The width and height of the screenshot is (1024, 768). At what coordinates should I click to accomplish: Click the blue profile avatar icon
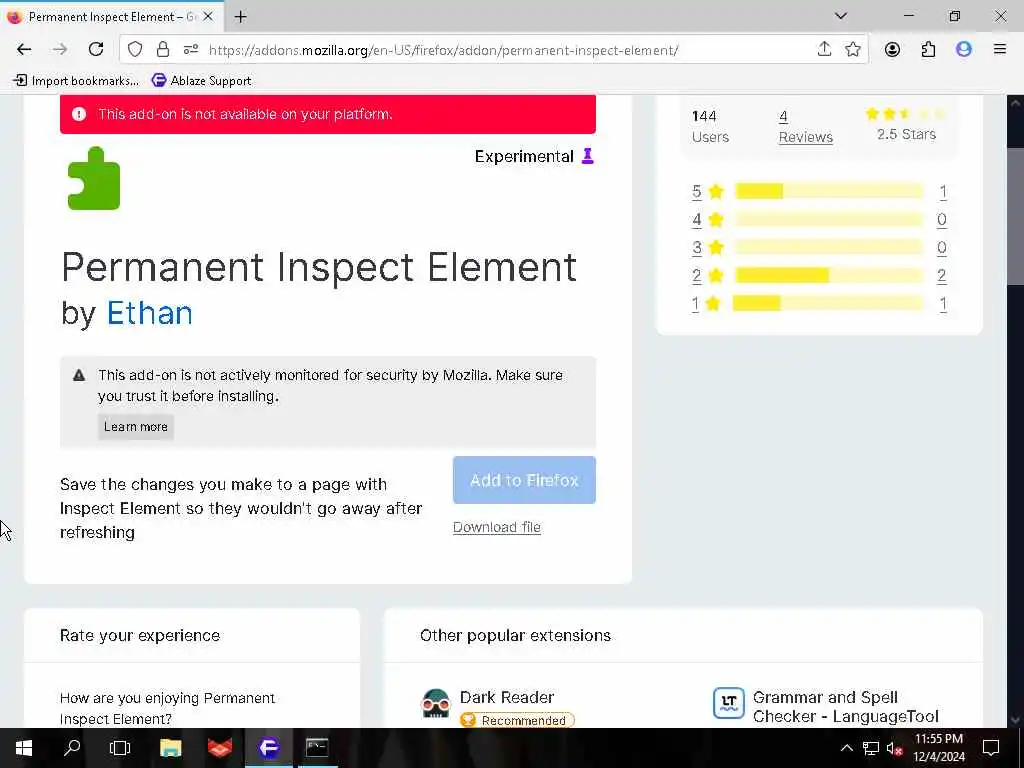click(964, 50)
